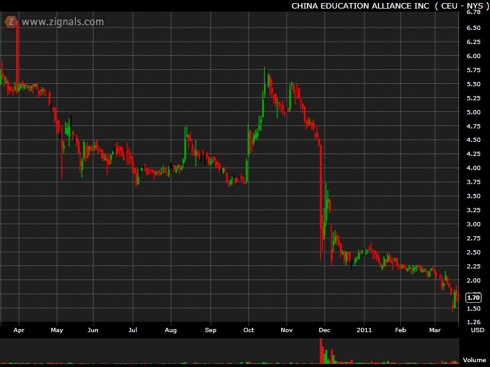This screenshot has width=490, height=367.
Task: Click the 6.50 price axis label
Action: pos(473,28)
